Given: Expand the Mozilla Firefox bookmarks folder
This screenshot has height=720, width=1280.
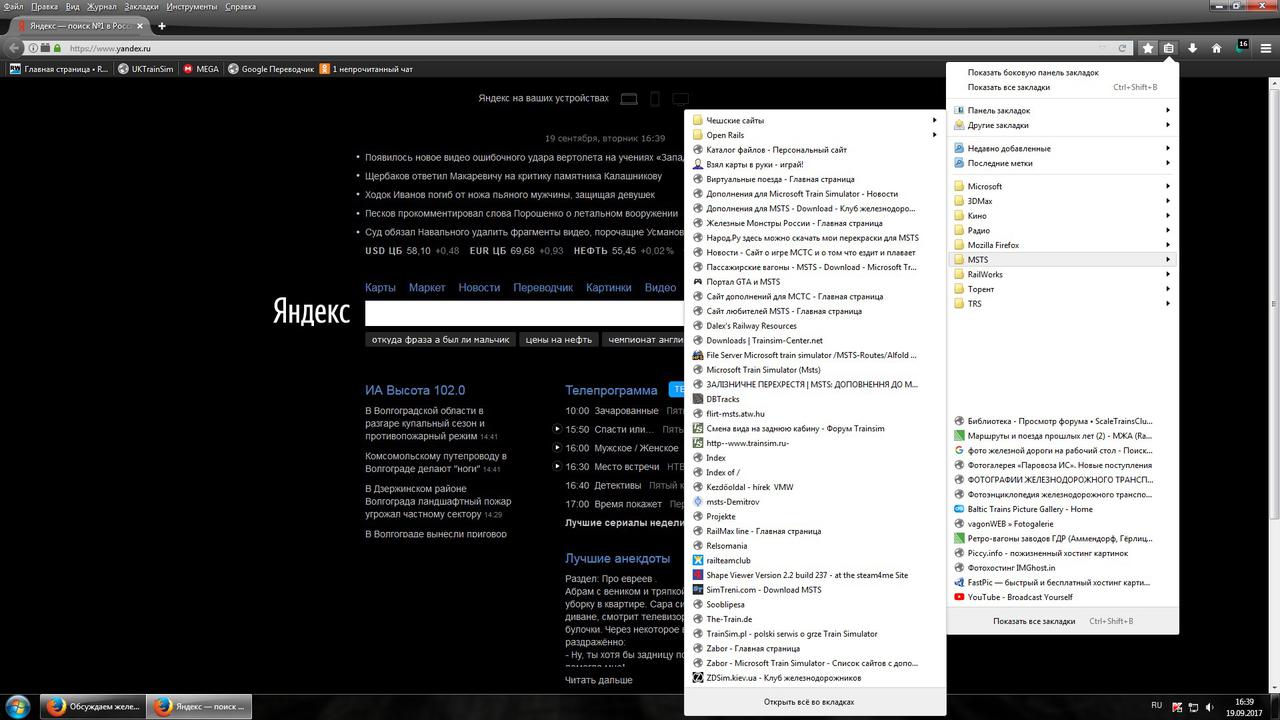Looking at the screenshot, I should pyautogui.click(x=993, y=245).
